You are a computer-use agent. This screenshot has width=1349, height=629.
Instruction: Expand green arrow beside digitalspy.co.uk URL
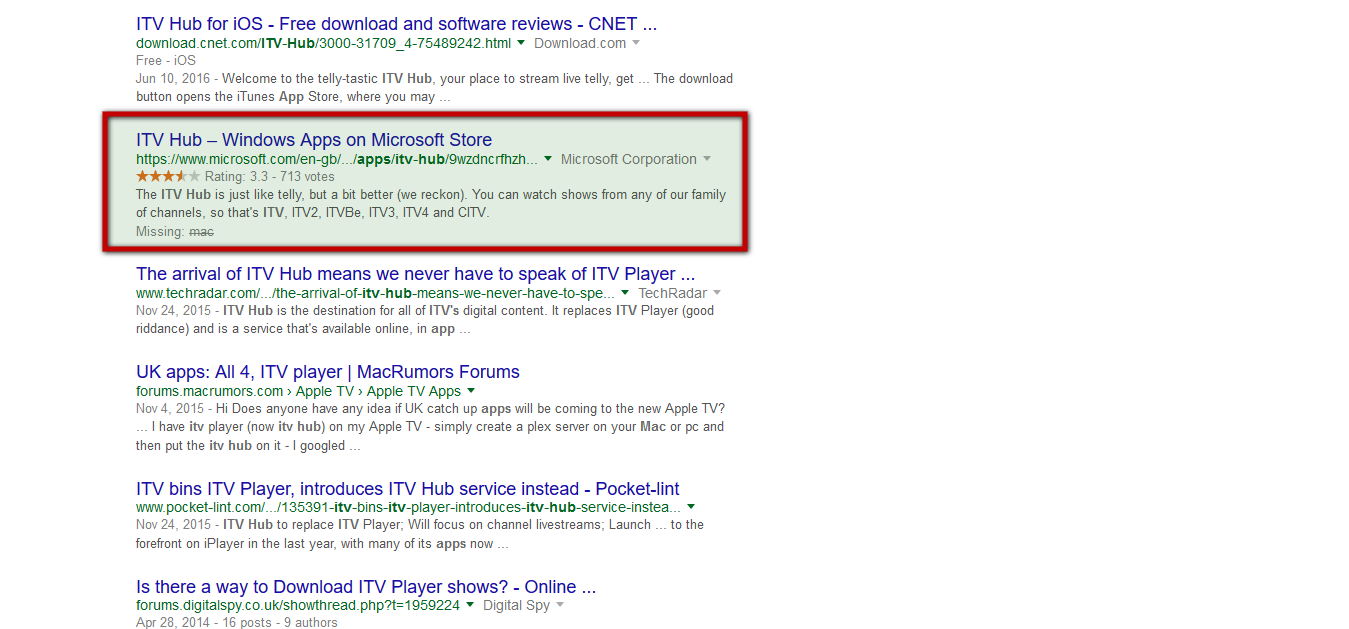pos(470,605)
